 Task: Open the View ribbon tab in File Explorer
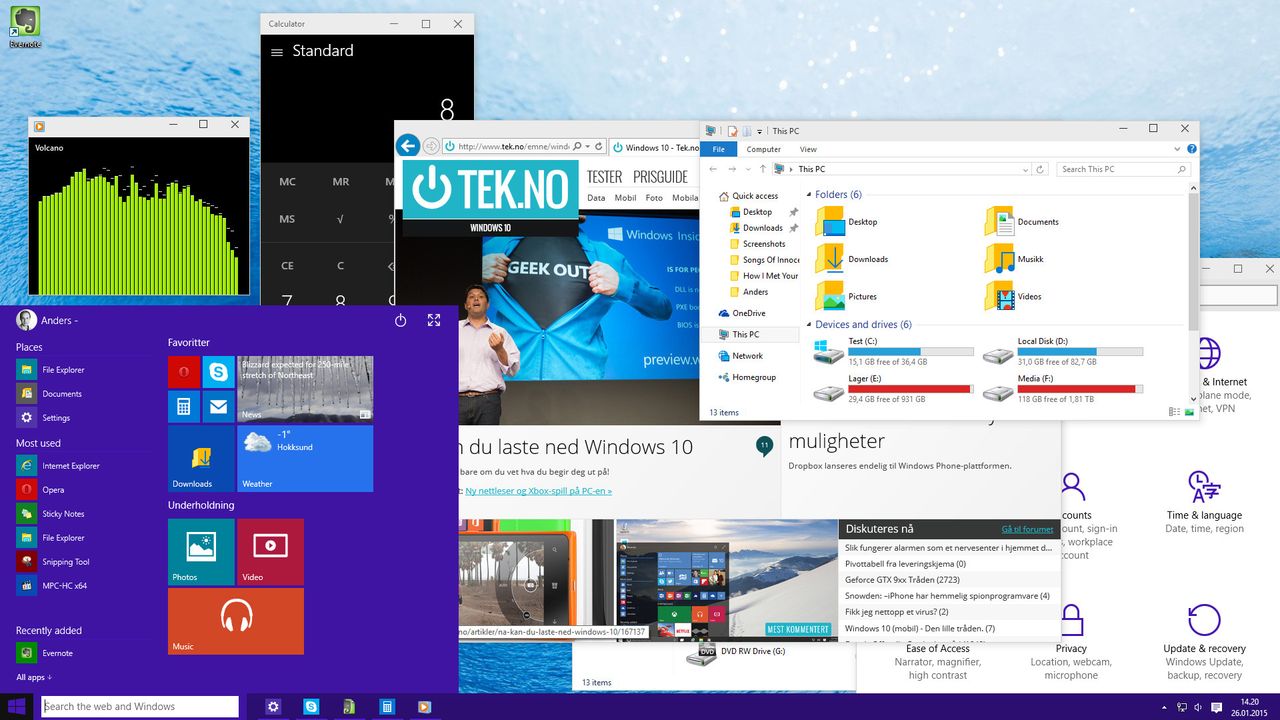click(x=808, y=149)
